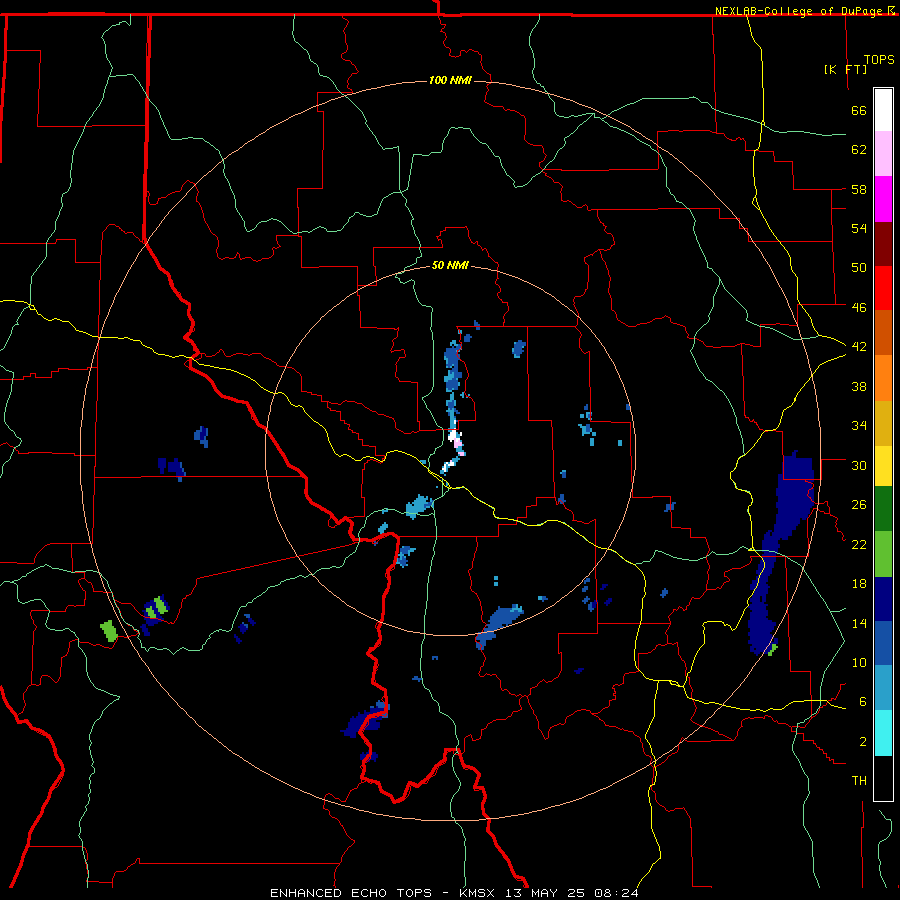Click the legend value "42"

(x=859, y=346)
